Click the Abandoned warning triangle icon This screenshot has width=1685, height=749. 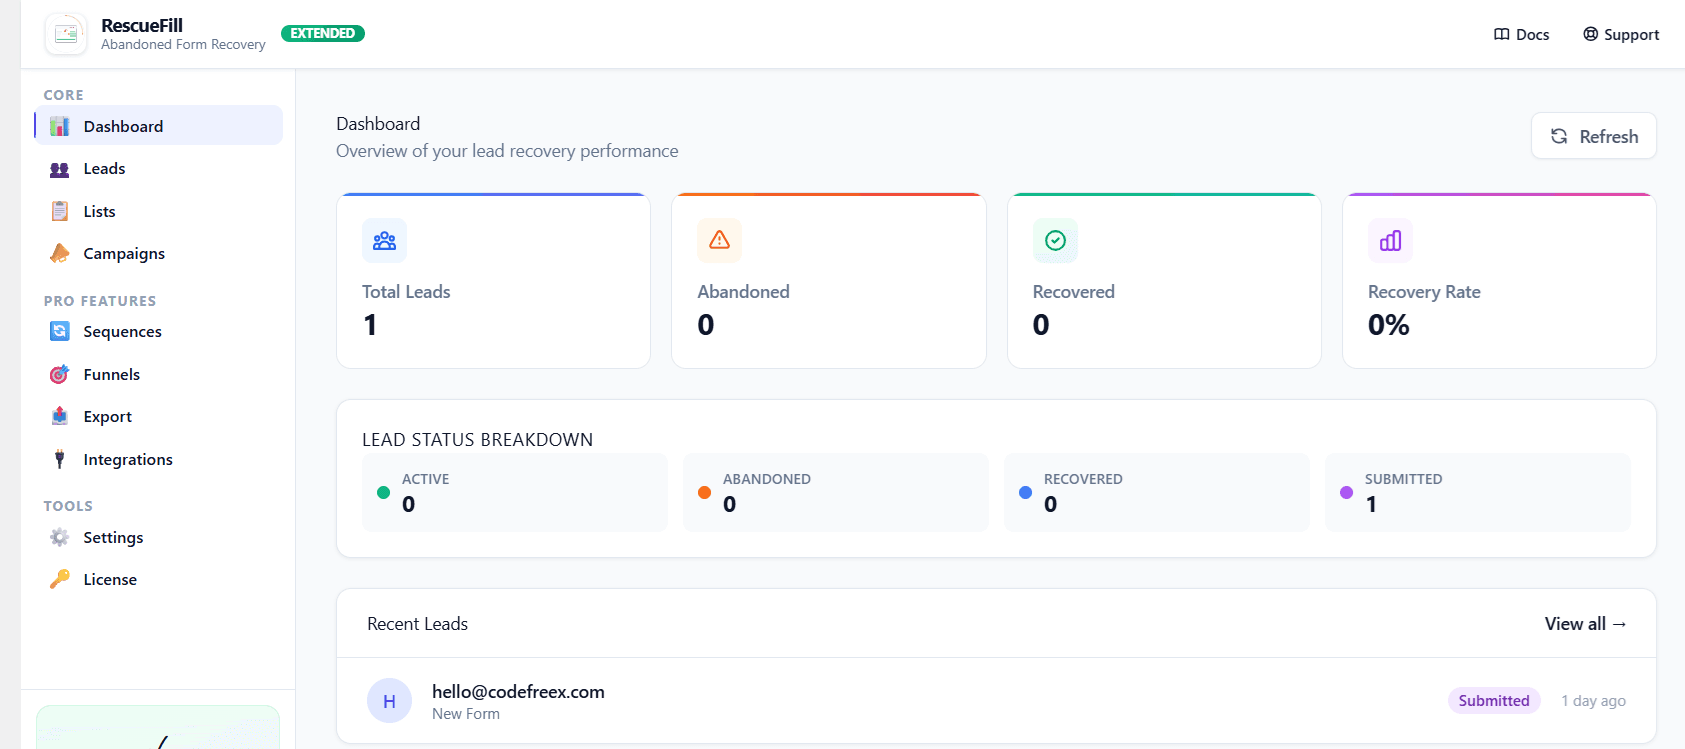(719, 240)
